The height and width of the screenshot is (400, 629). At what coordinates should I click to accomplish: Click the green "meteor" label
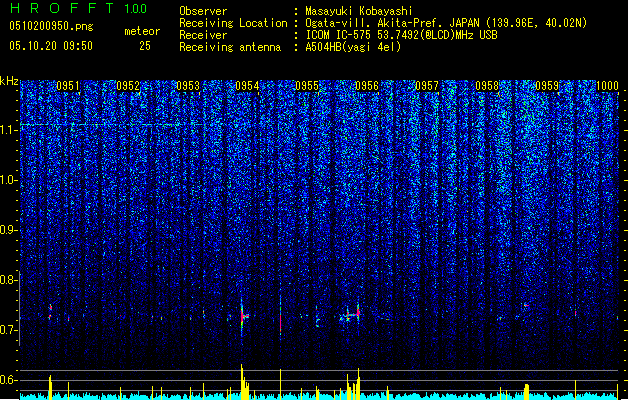click(x=142, y=31)
